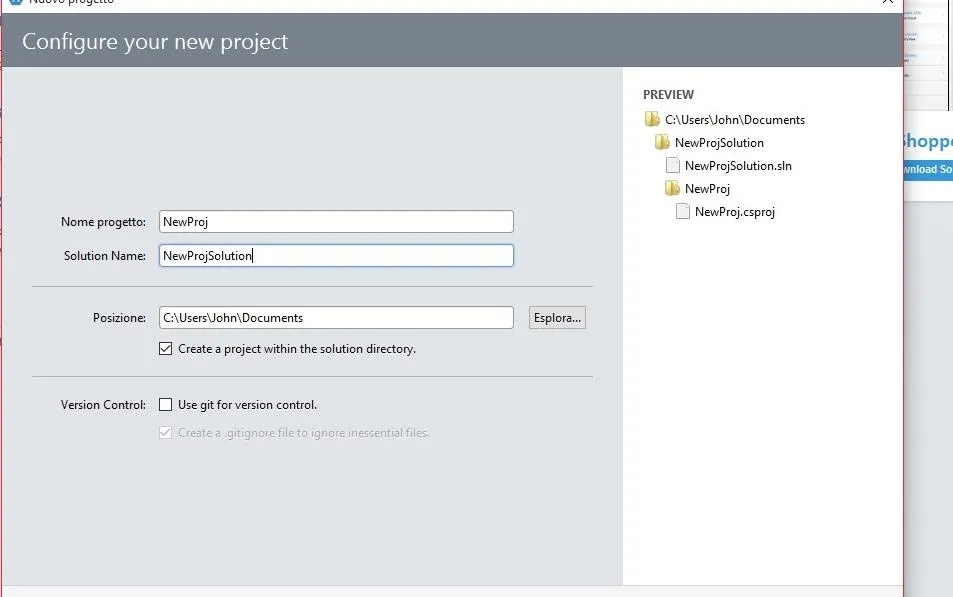
Task: Select NewProj.csproj label in preview
Action: click(735, 212)
